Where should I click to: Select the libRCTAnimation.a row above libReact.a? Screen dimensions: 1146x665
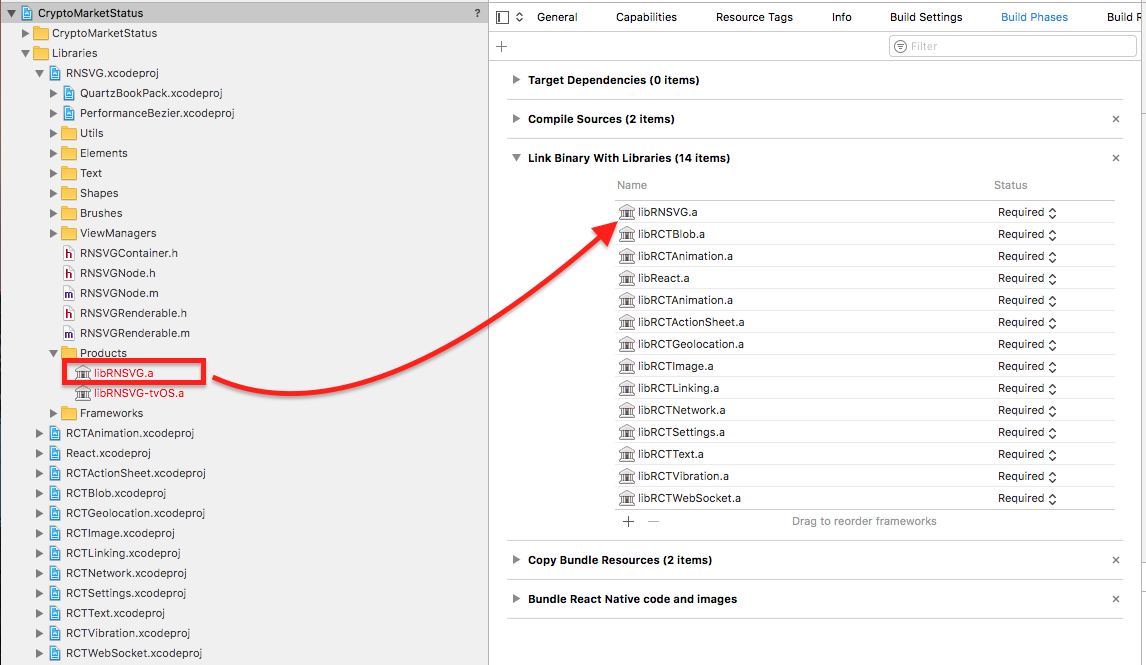click(x=865, y=256)
